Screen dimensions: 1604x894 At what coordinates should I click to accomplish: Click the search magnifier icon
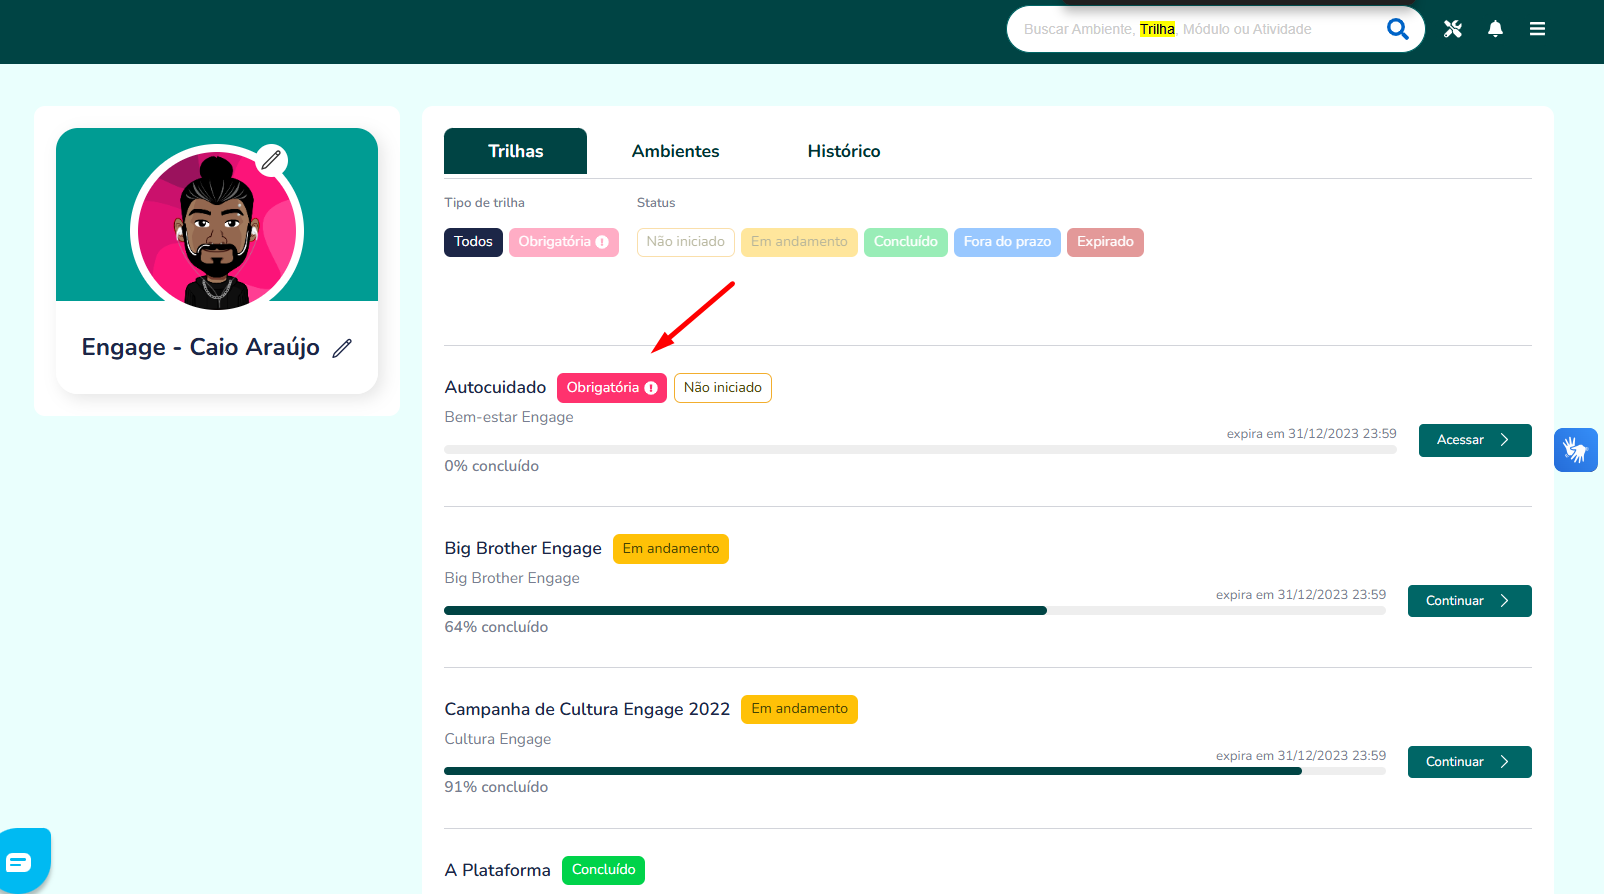[x=1397, y=29]
